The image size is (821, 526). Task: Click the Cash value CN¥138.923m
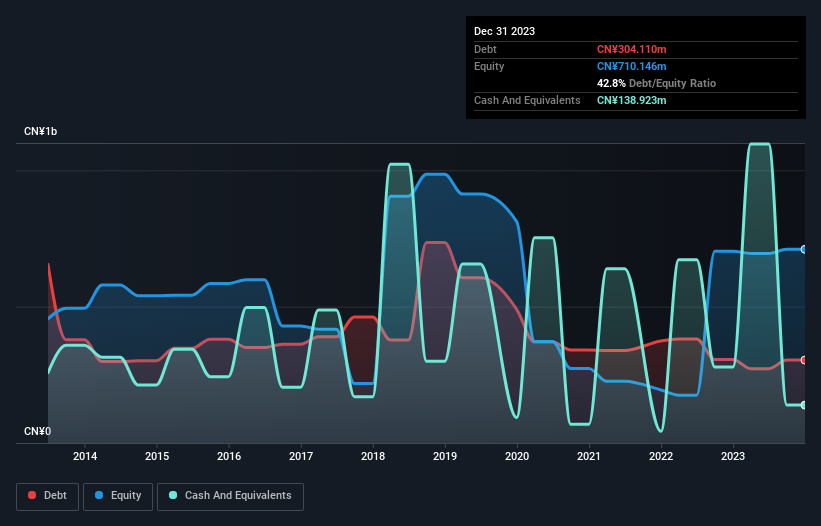(631, 100)
